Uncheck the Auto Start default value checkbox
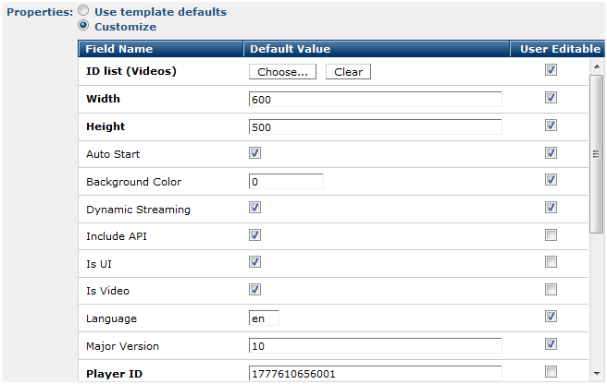 pyautogui.click(x=255, y=153)
